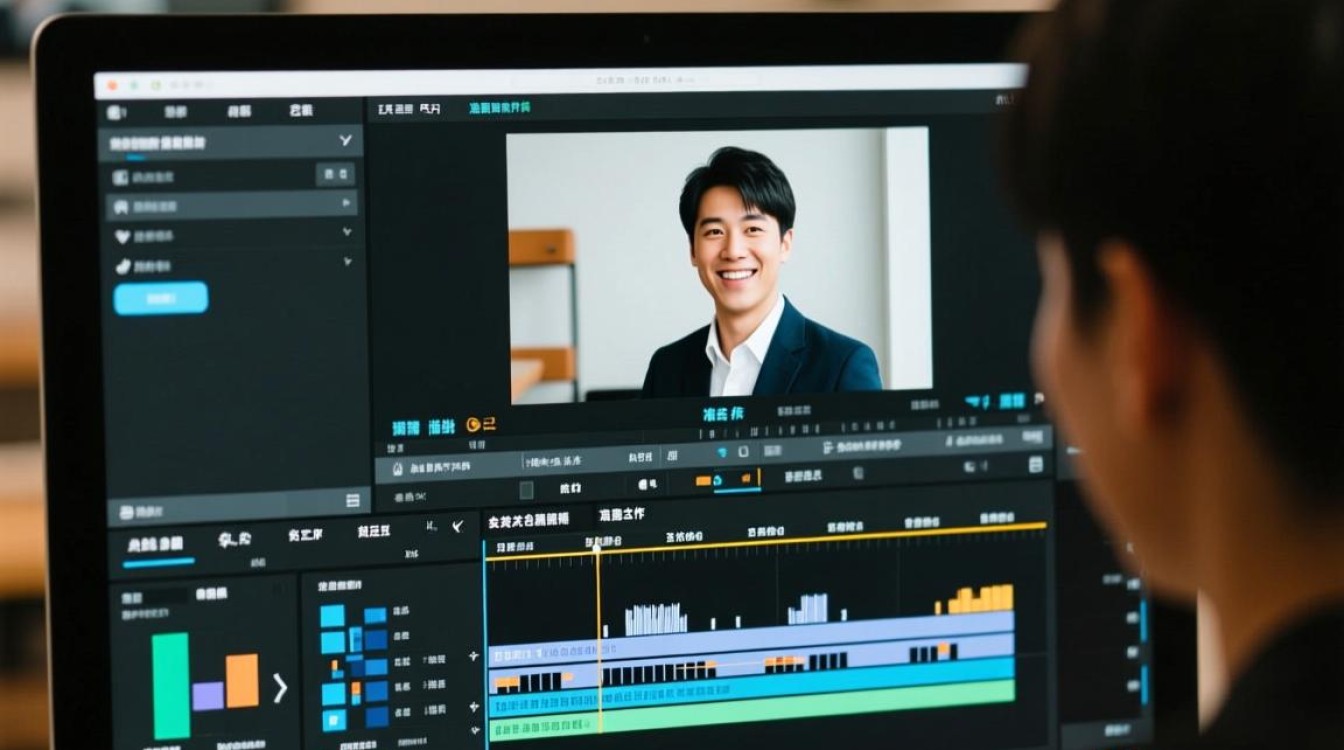Click the list icon at the left panel's bottom bar
Viewport: 1344px width, 750px height.
point(352,500)
